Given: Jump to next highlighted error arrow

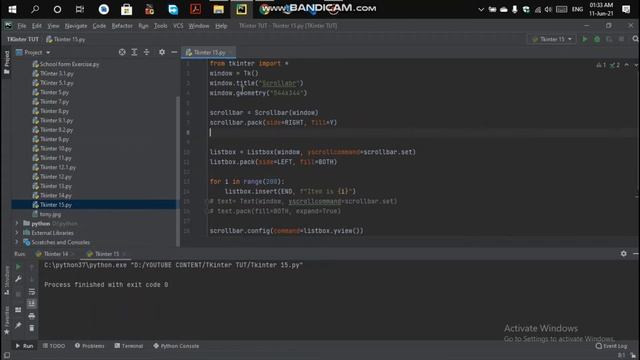Looking at the screenshot, I should point(636,65).
